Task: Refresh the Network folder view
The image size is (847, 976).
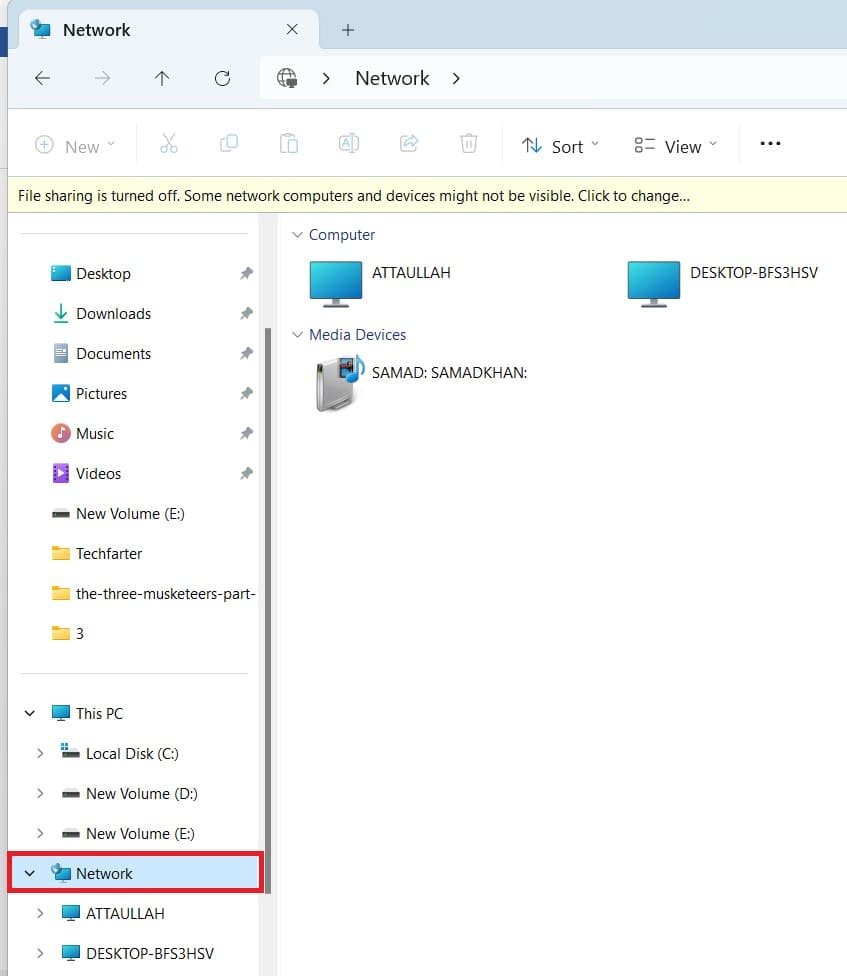Action: click(222, 78)
